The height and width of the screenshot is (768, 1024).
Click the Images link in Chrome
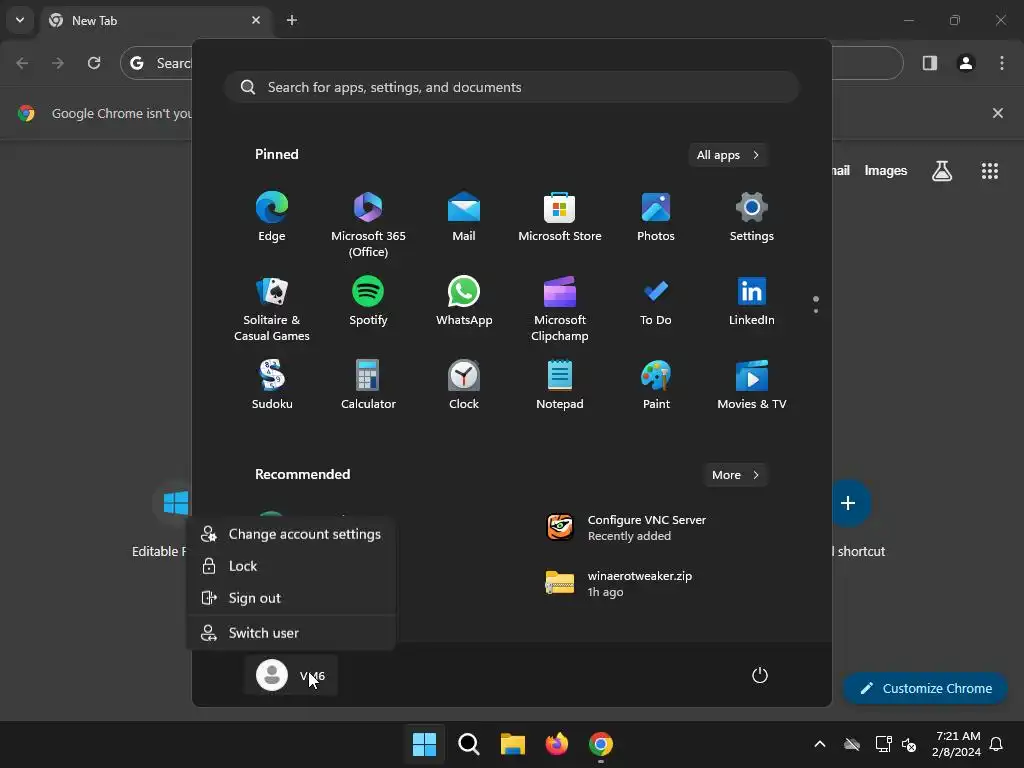pyautogui.click(x=886, y=170)
